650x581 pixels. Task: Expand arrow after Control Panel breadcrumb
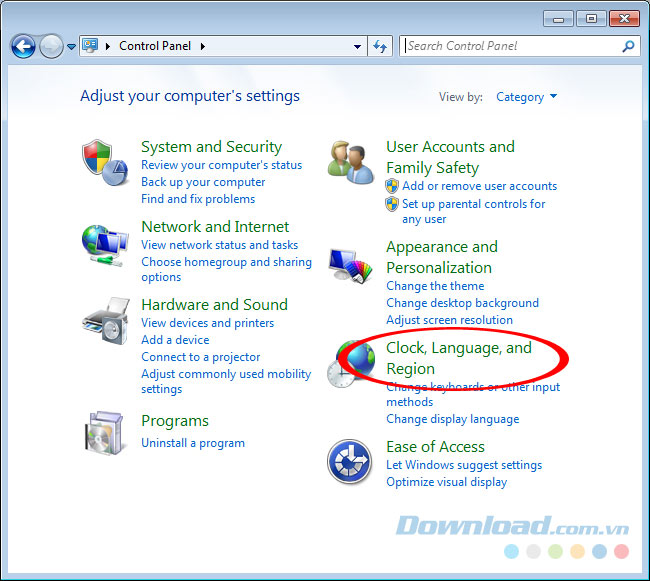[x=203, y=46]
